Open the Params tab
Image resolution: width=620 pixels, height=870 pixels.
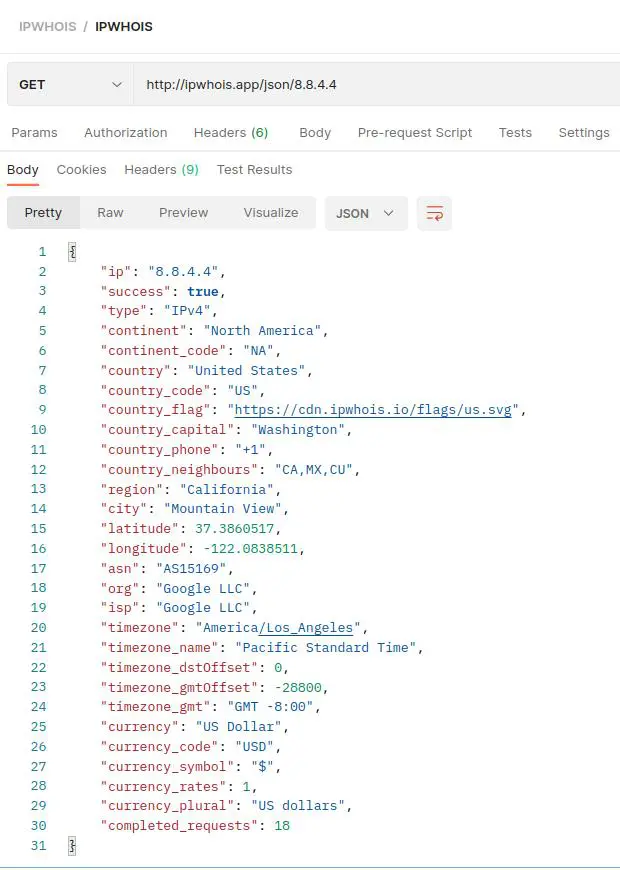34,132
